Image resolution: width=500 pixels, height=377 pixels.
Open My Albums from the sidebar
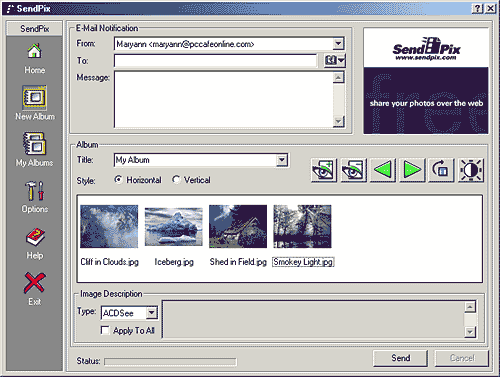point(35,143)
